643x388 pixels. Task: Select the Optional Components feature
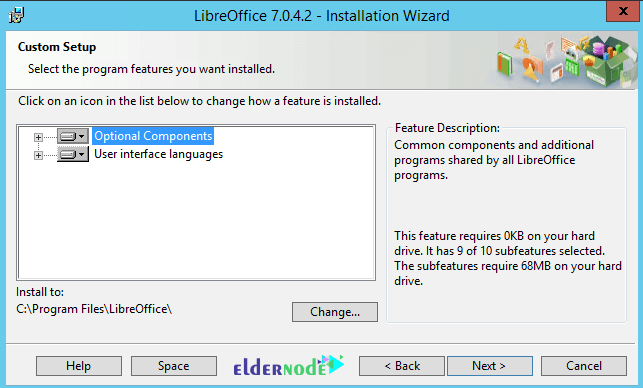point(153,136)
